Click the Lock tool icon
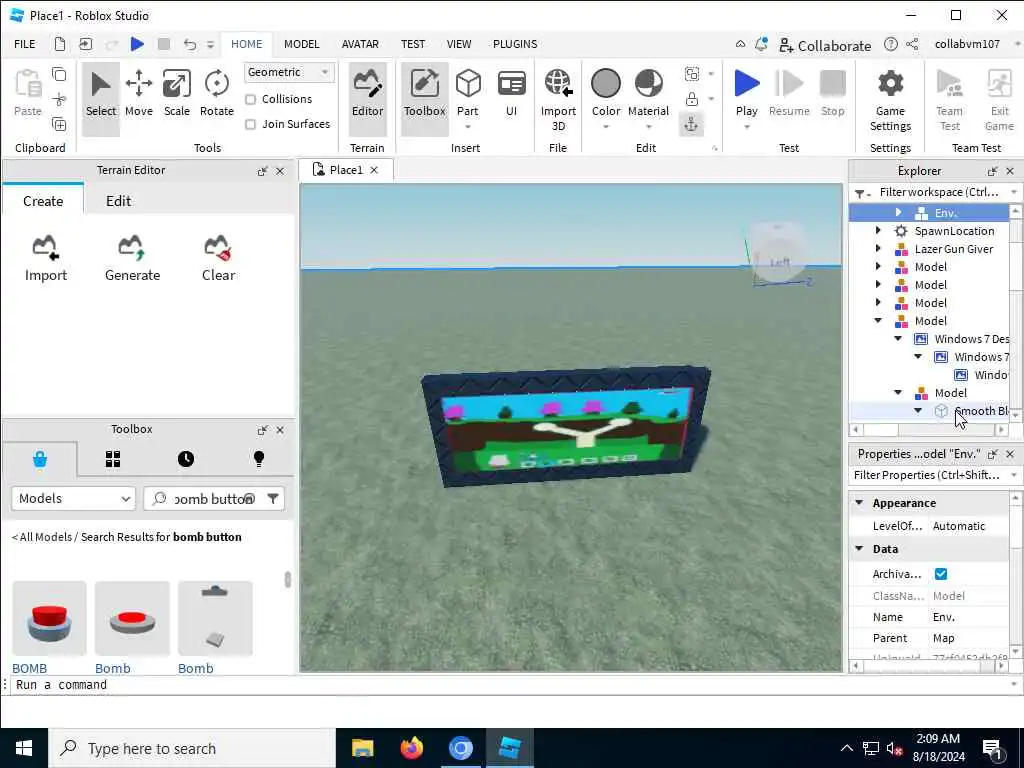This screenshot has height=768, width=1024. [692, 99]
